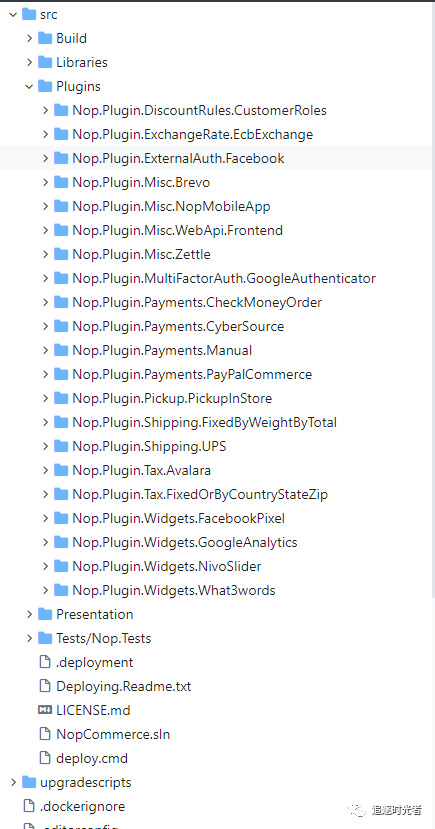Expand chevron beside Nop.Plugin.Widgets.NivoSlider
Screen dimensions: 435x829
coord(46,566)
